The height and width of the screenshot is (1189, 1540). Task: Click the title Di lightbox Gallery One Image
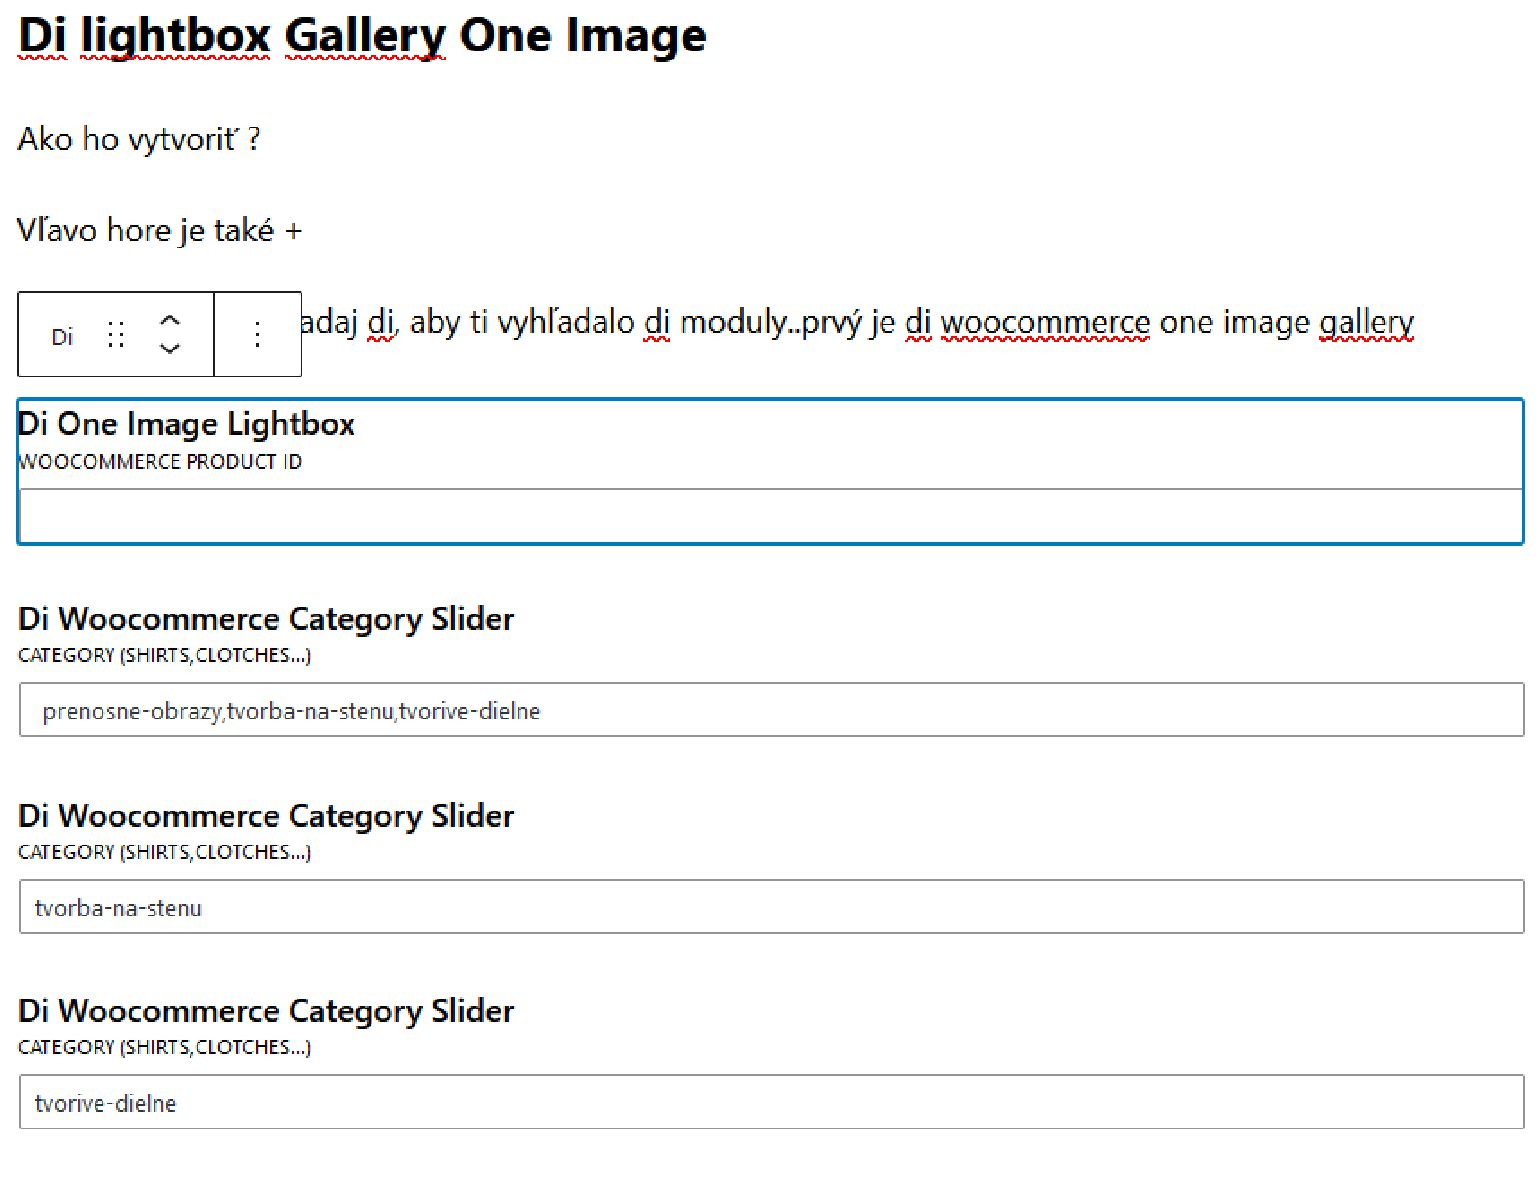362,36
